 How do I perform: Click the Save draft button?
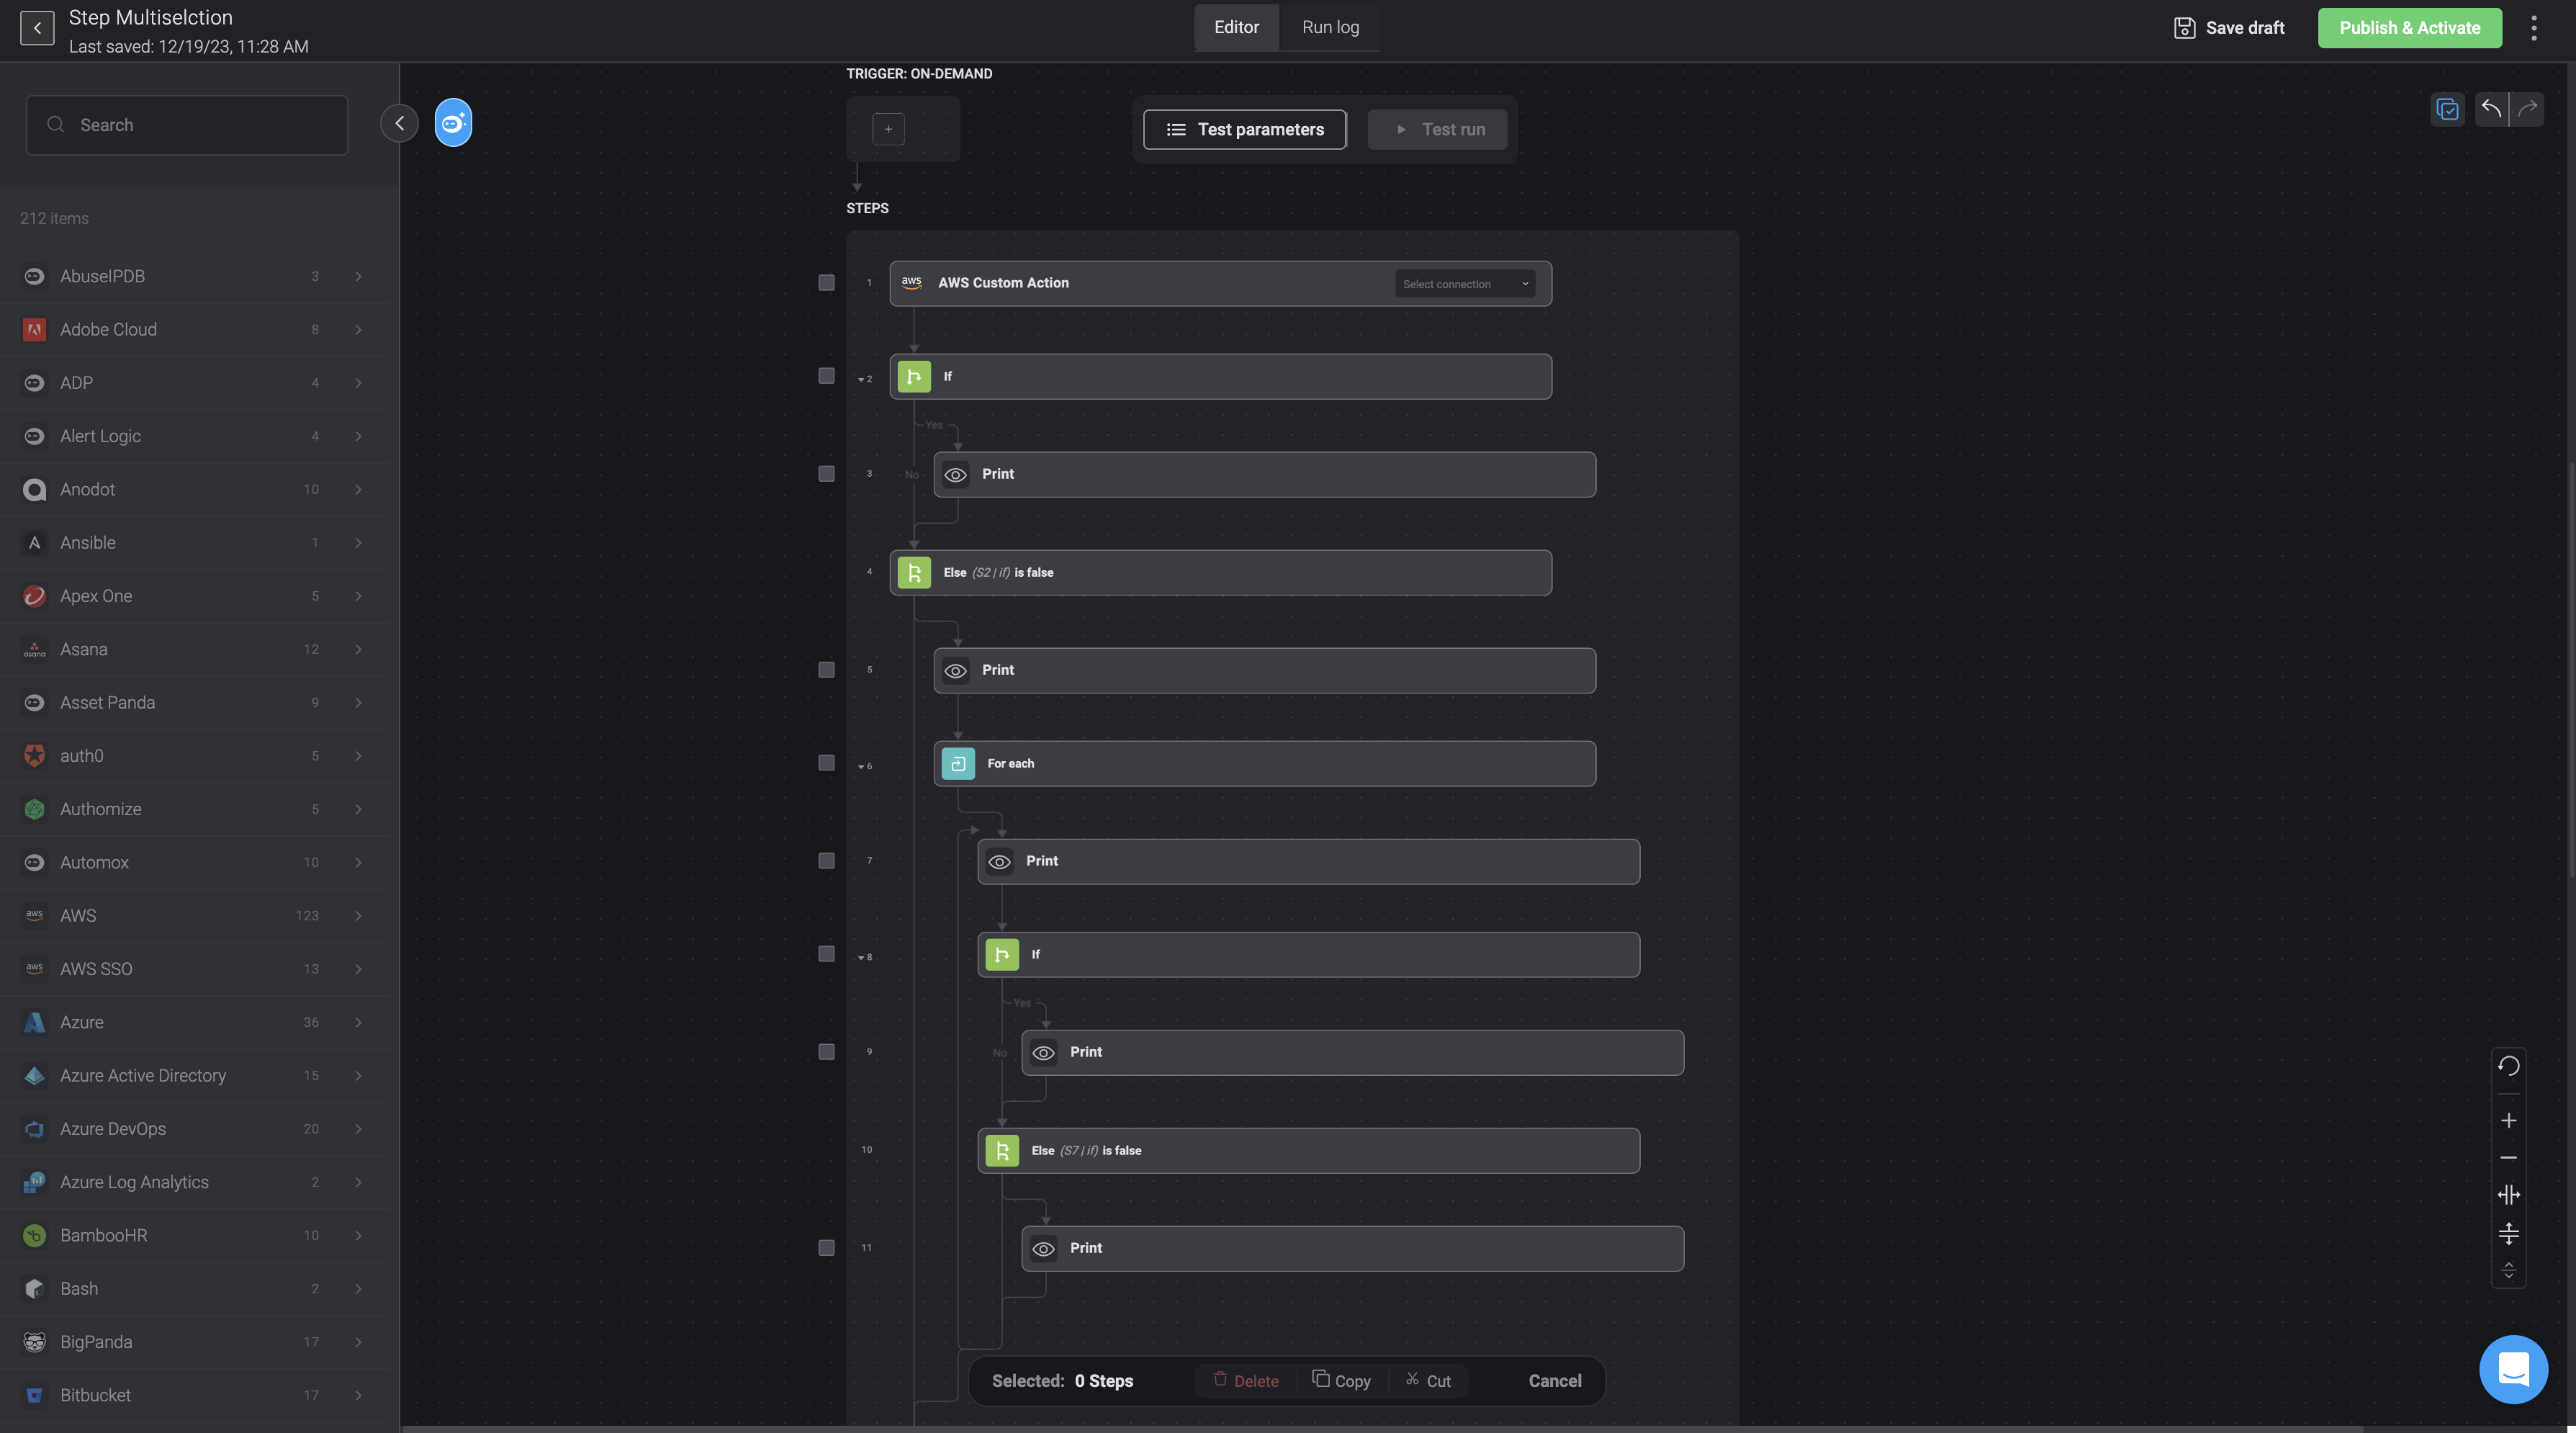[2229, 28]
